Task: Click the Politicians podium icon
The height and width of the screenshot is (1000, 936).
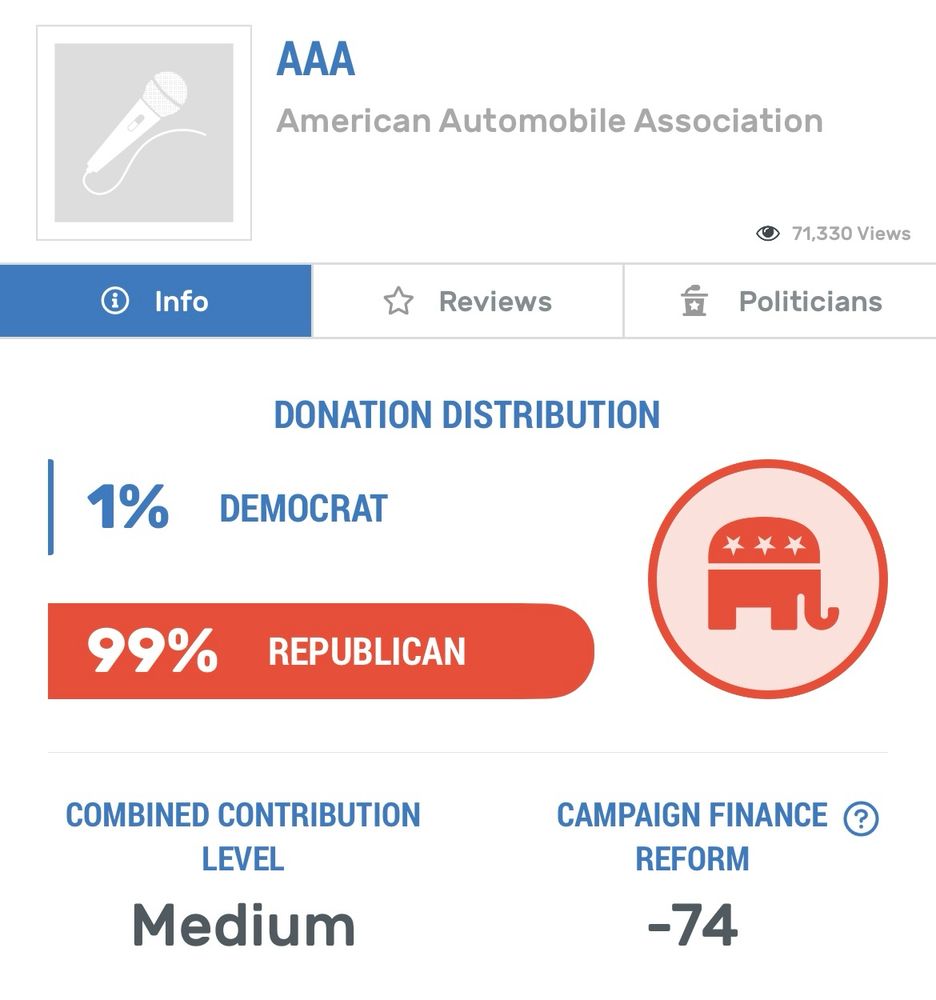Action: coord(694,302)
